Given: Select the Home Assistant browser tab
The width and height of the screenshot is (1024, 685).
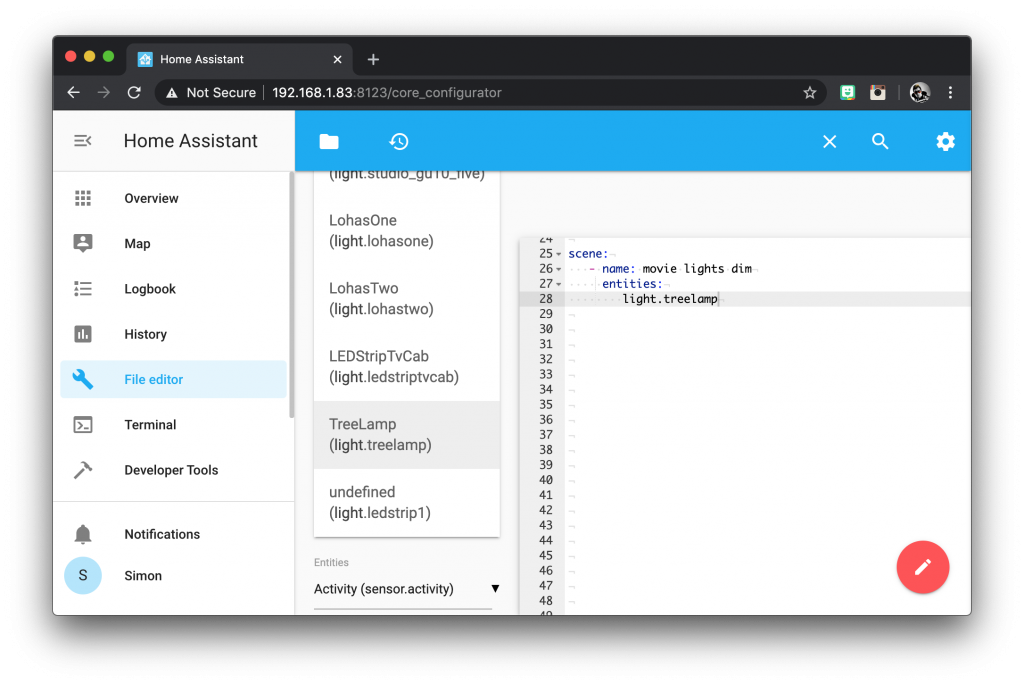Looking at the screenshot, I should click(x=240, y=59).
